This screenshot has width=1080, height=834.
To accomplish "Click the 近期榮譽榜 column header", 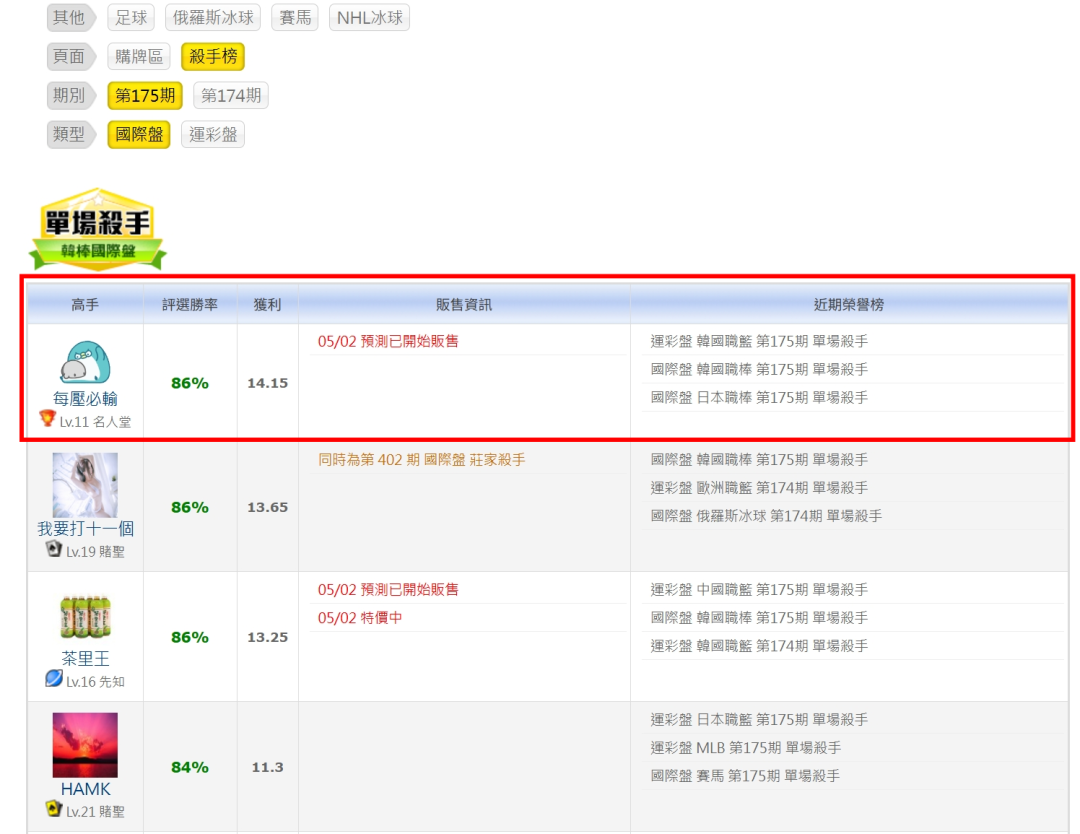I will click(x=849, y=304).
